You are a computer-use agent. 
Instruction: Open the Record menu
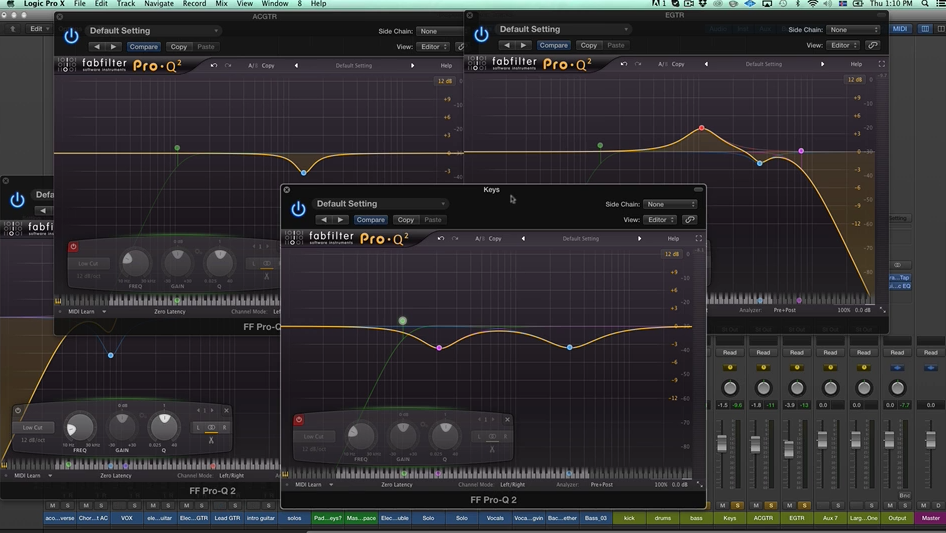click(194, 4)
